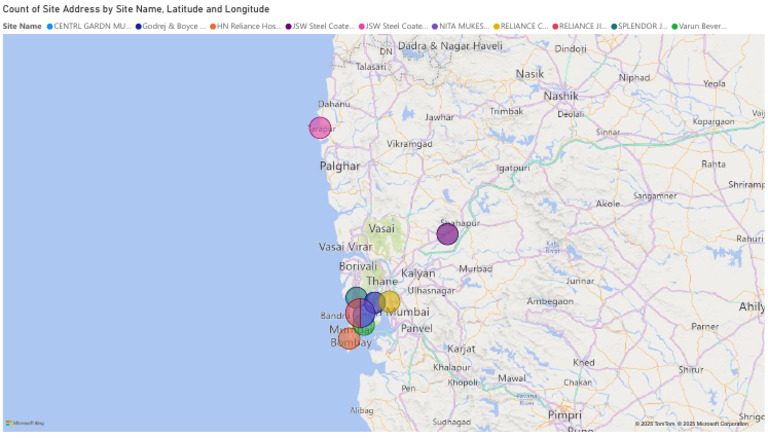Viewport: 768px width, 438px height.
Task: Click the Panvel map label
Action: (x=417, y=329)
